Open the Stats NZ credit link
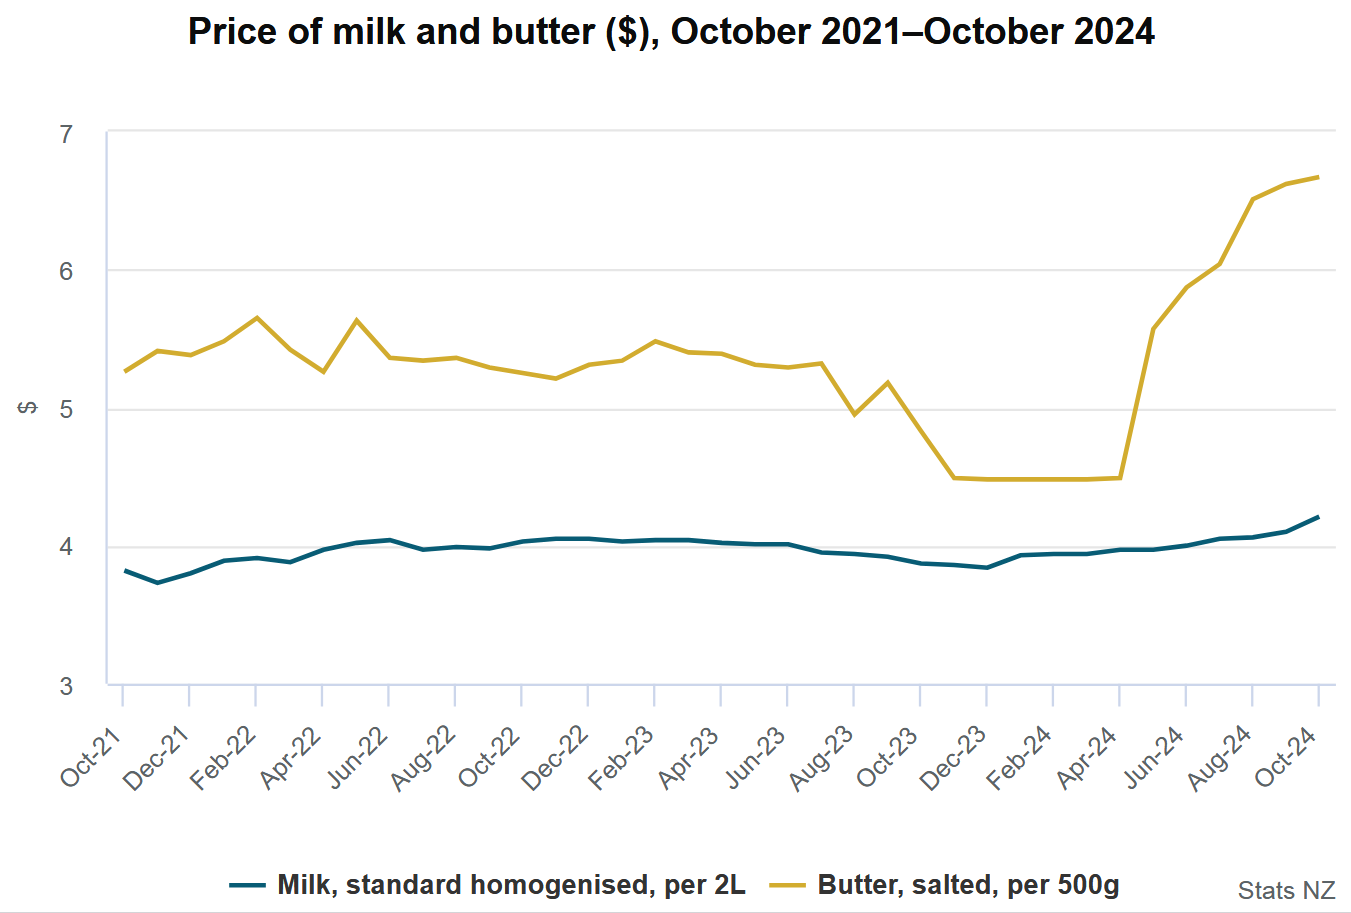This screenshot has height=913, width=1351. 1286,890
